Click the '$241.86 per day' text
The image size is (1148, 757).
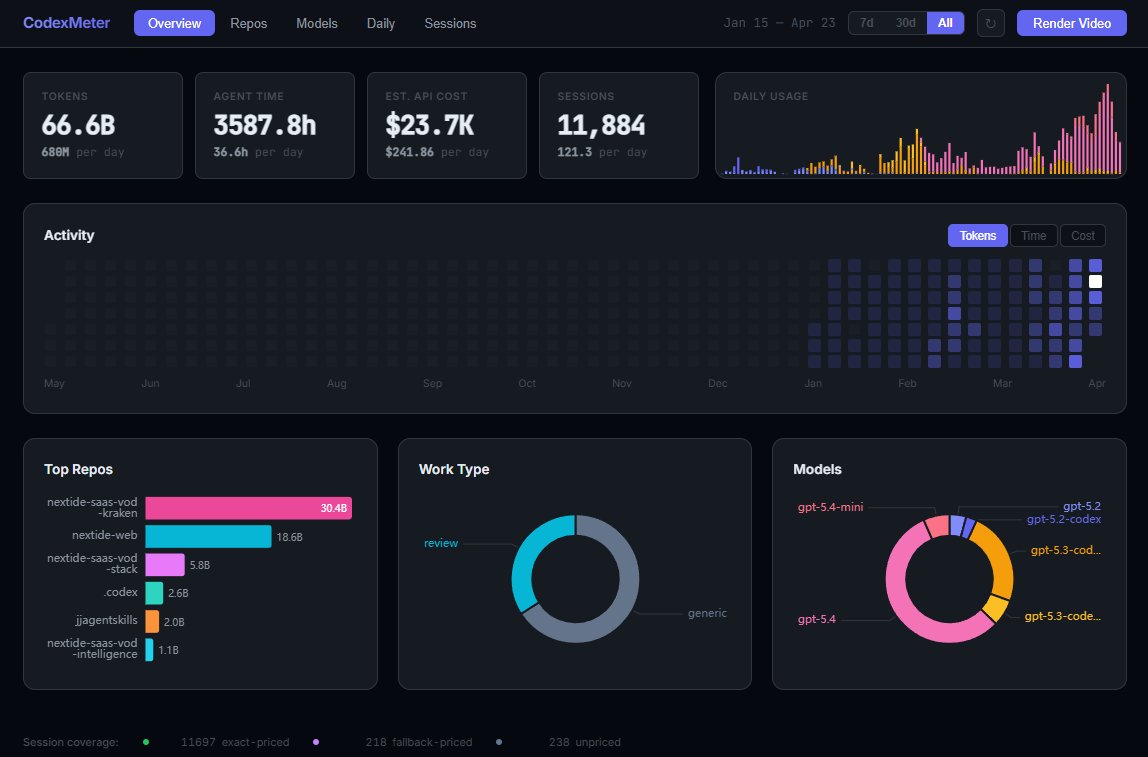tap(436, 152)
